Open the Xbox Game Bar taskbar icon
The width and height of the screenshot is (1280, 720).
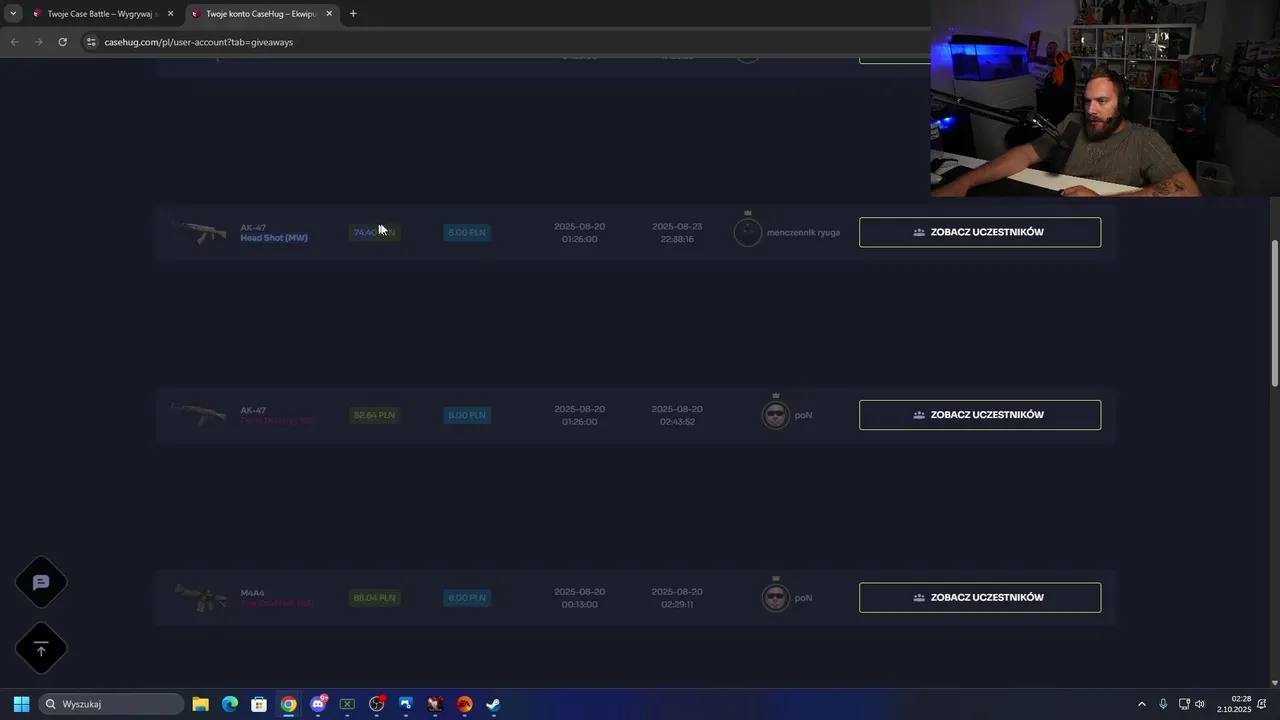click(347, 704)
